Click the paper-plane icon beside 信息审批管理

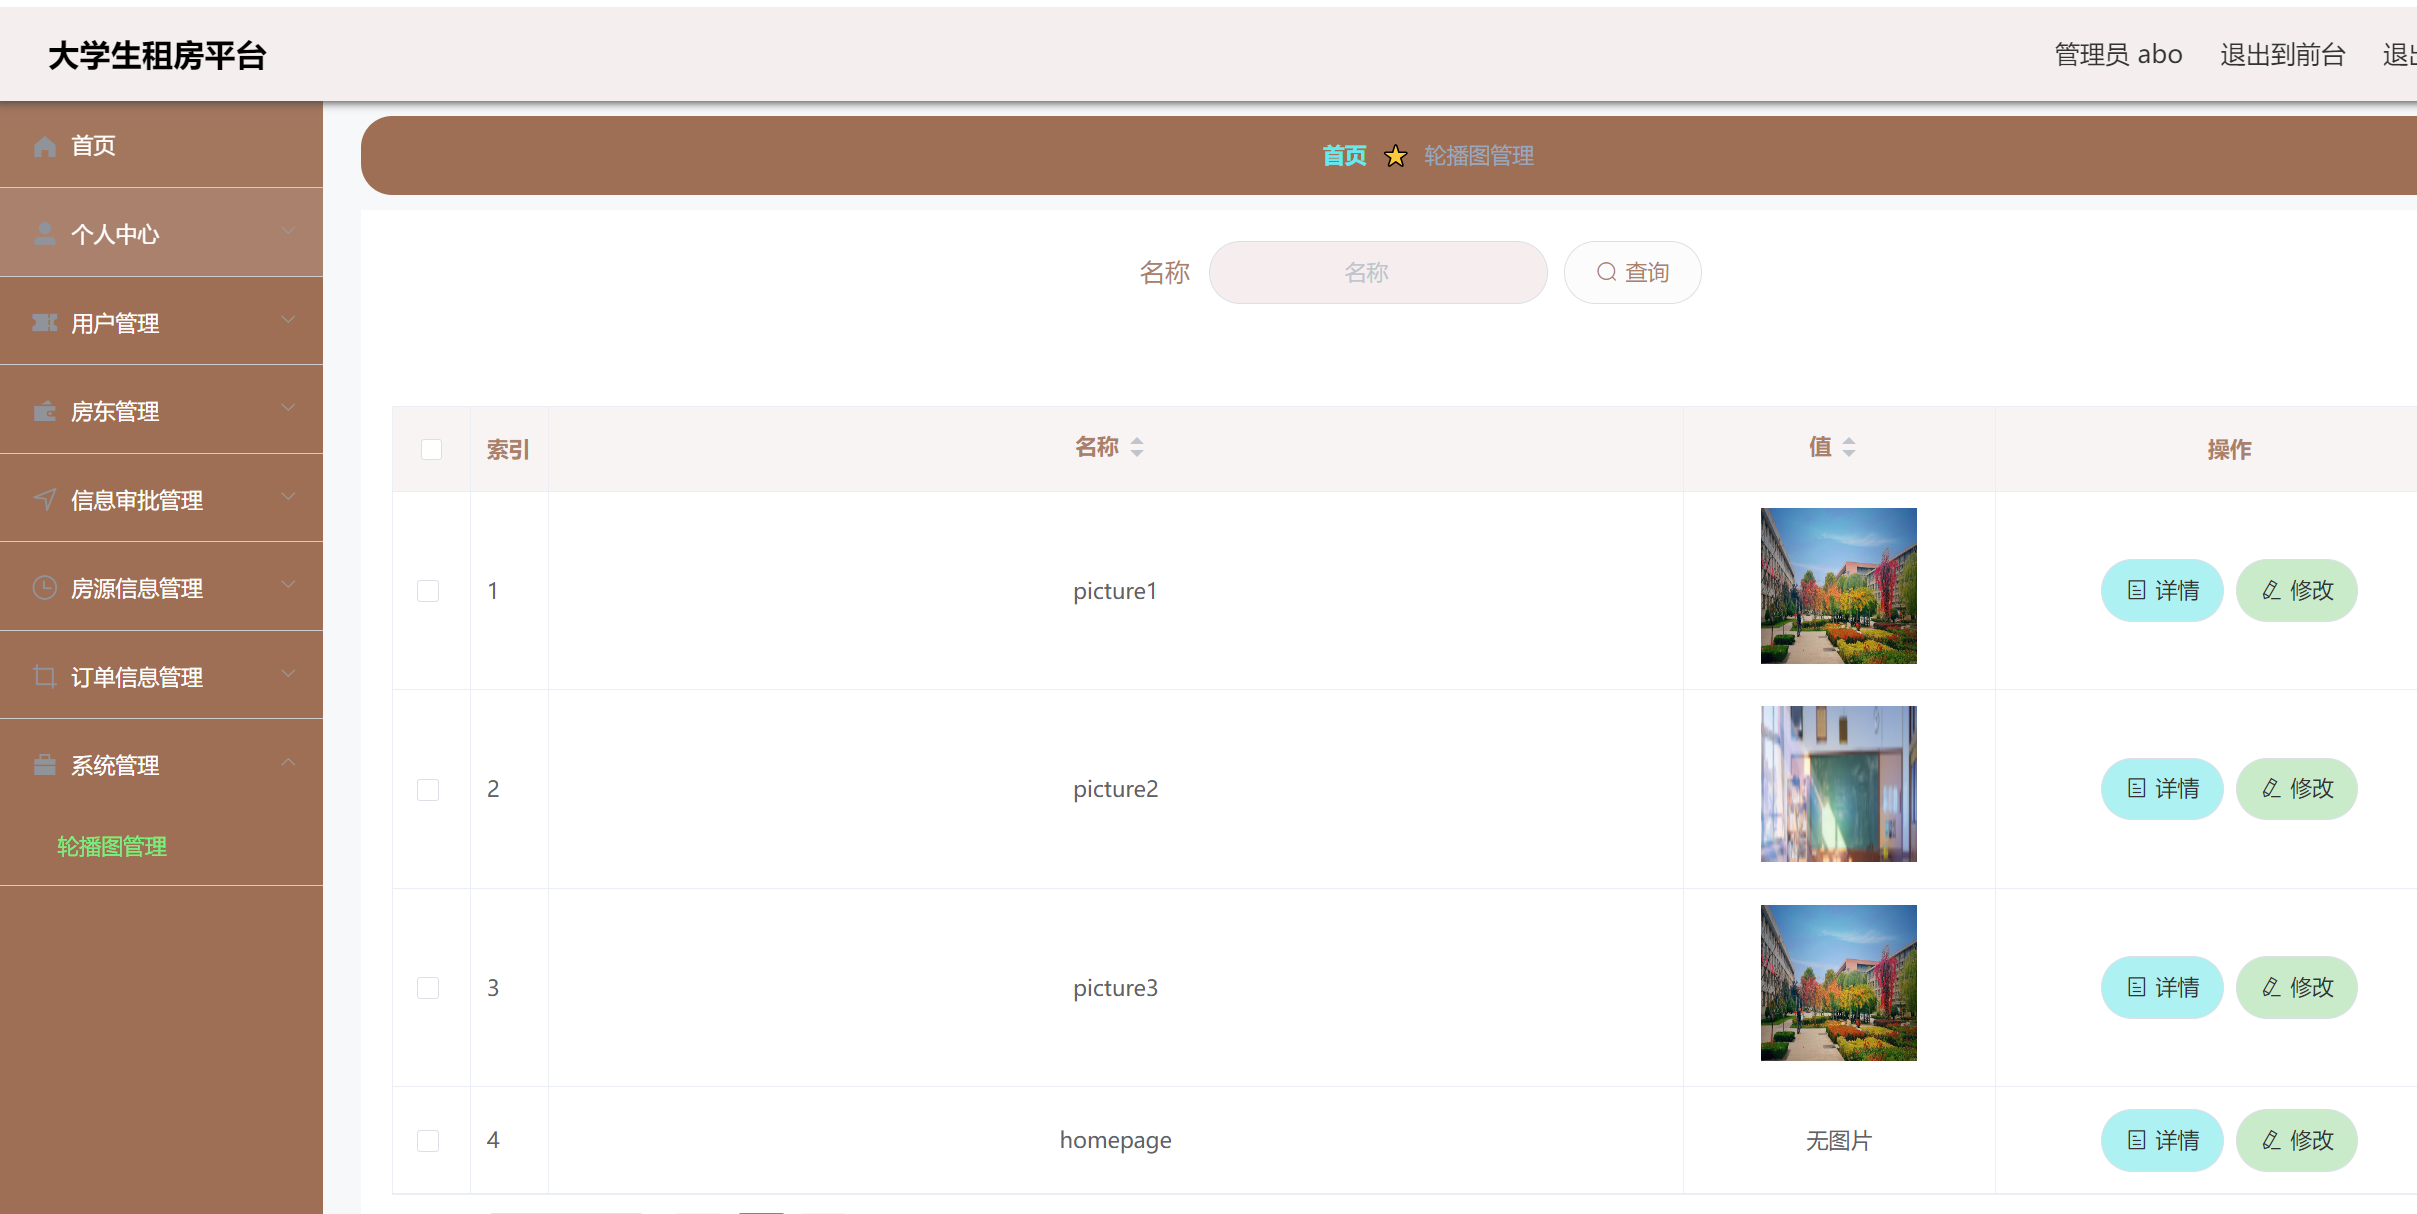(x=44, y=499)
